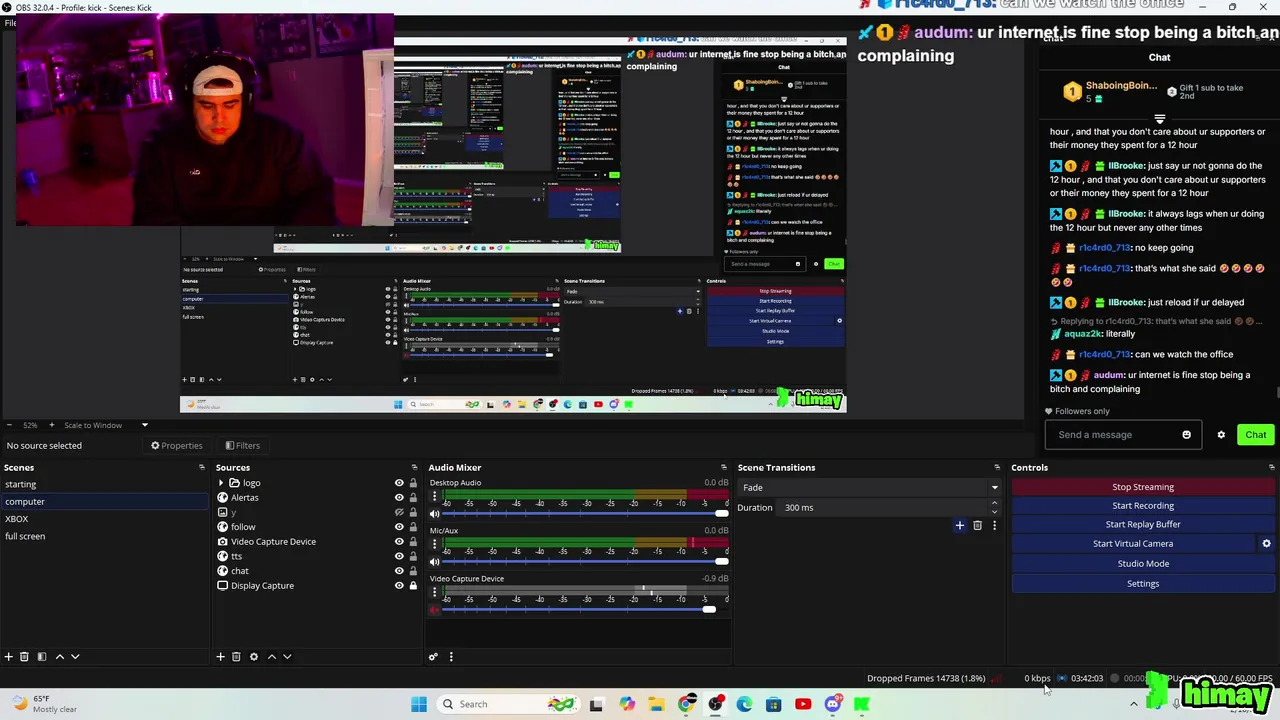Open OBS Settings from Controls
This screenshot has height=720, width=1280.
[1143, 583]
